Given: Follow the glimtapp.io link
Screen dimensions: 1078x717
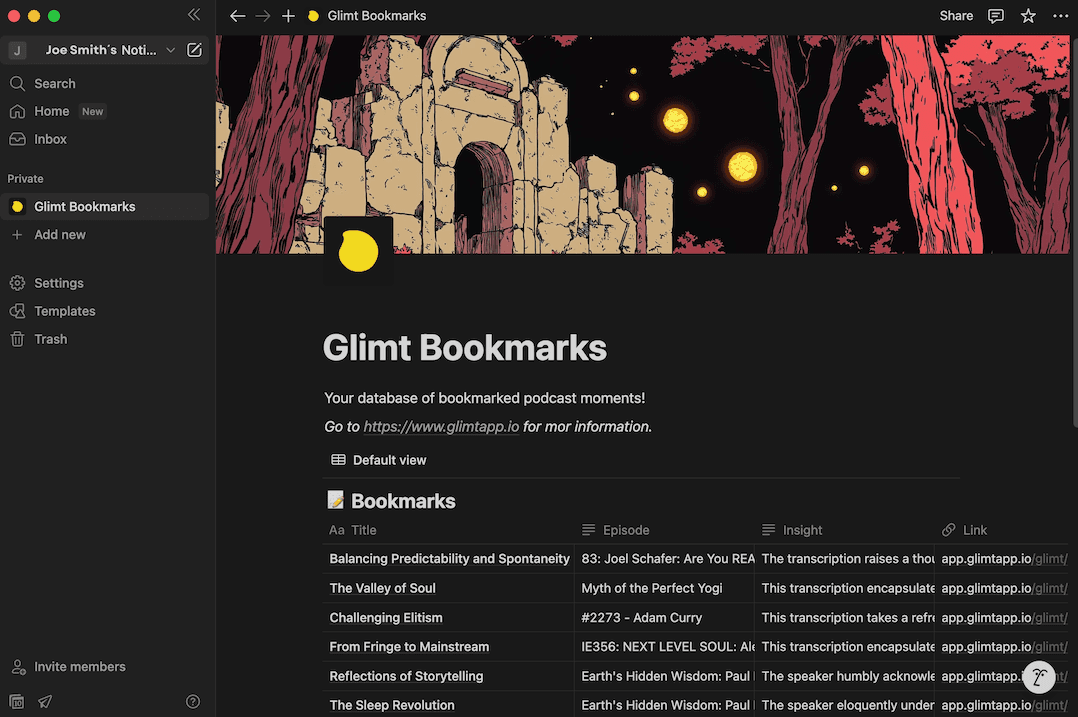Looking at the screenshot, I should 440,426.
